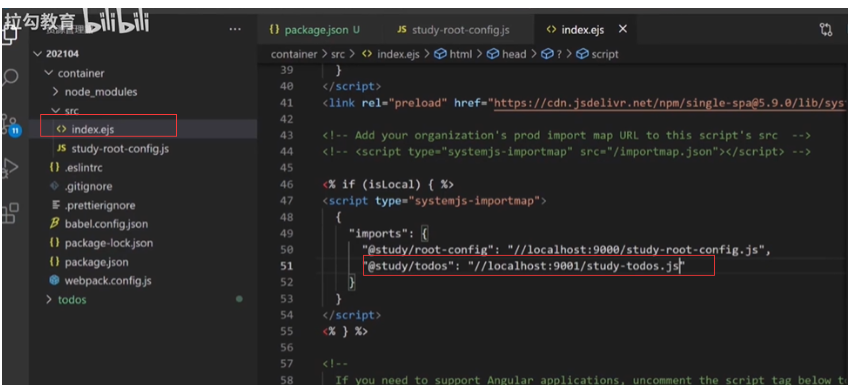Click line number 46 in the gutter
This screenshot has height=385, width=849.
[286, 184]
